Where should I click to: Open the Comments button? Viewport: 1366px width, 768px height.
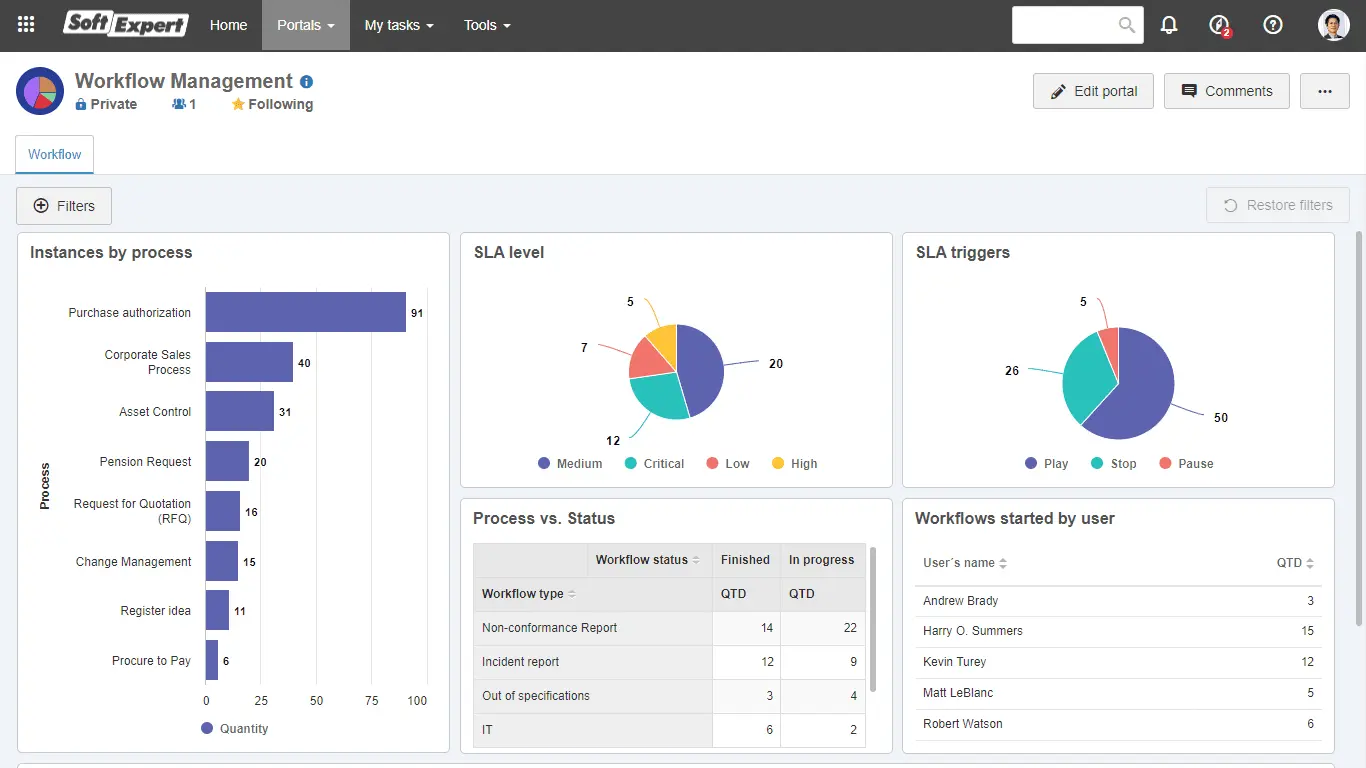1226,91
